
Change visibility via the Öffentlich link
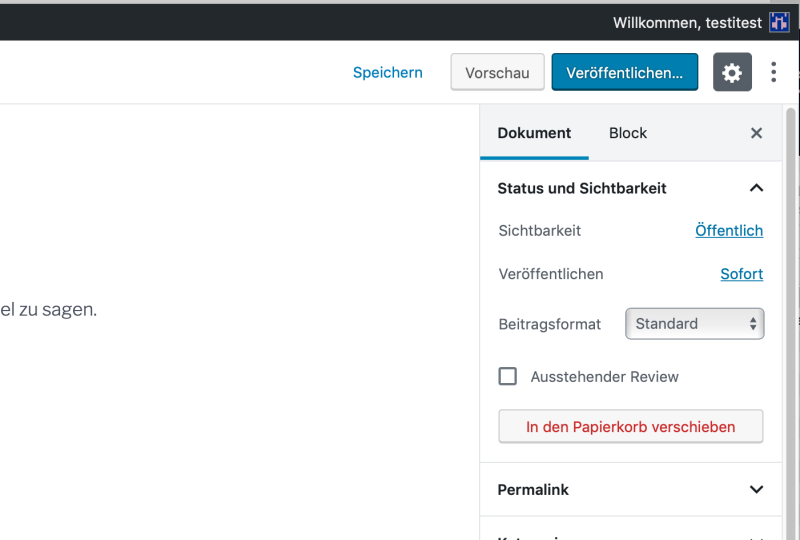(x=728, y=231)
